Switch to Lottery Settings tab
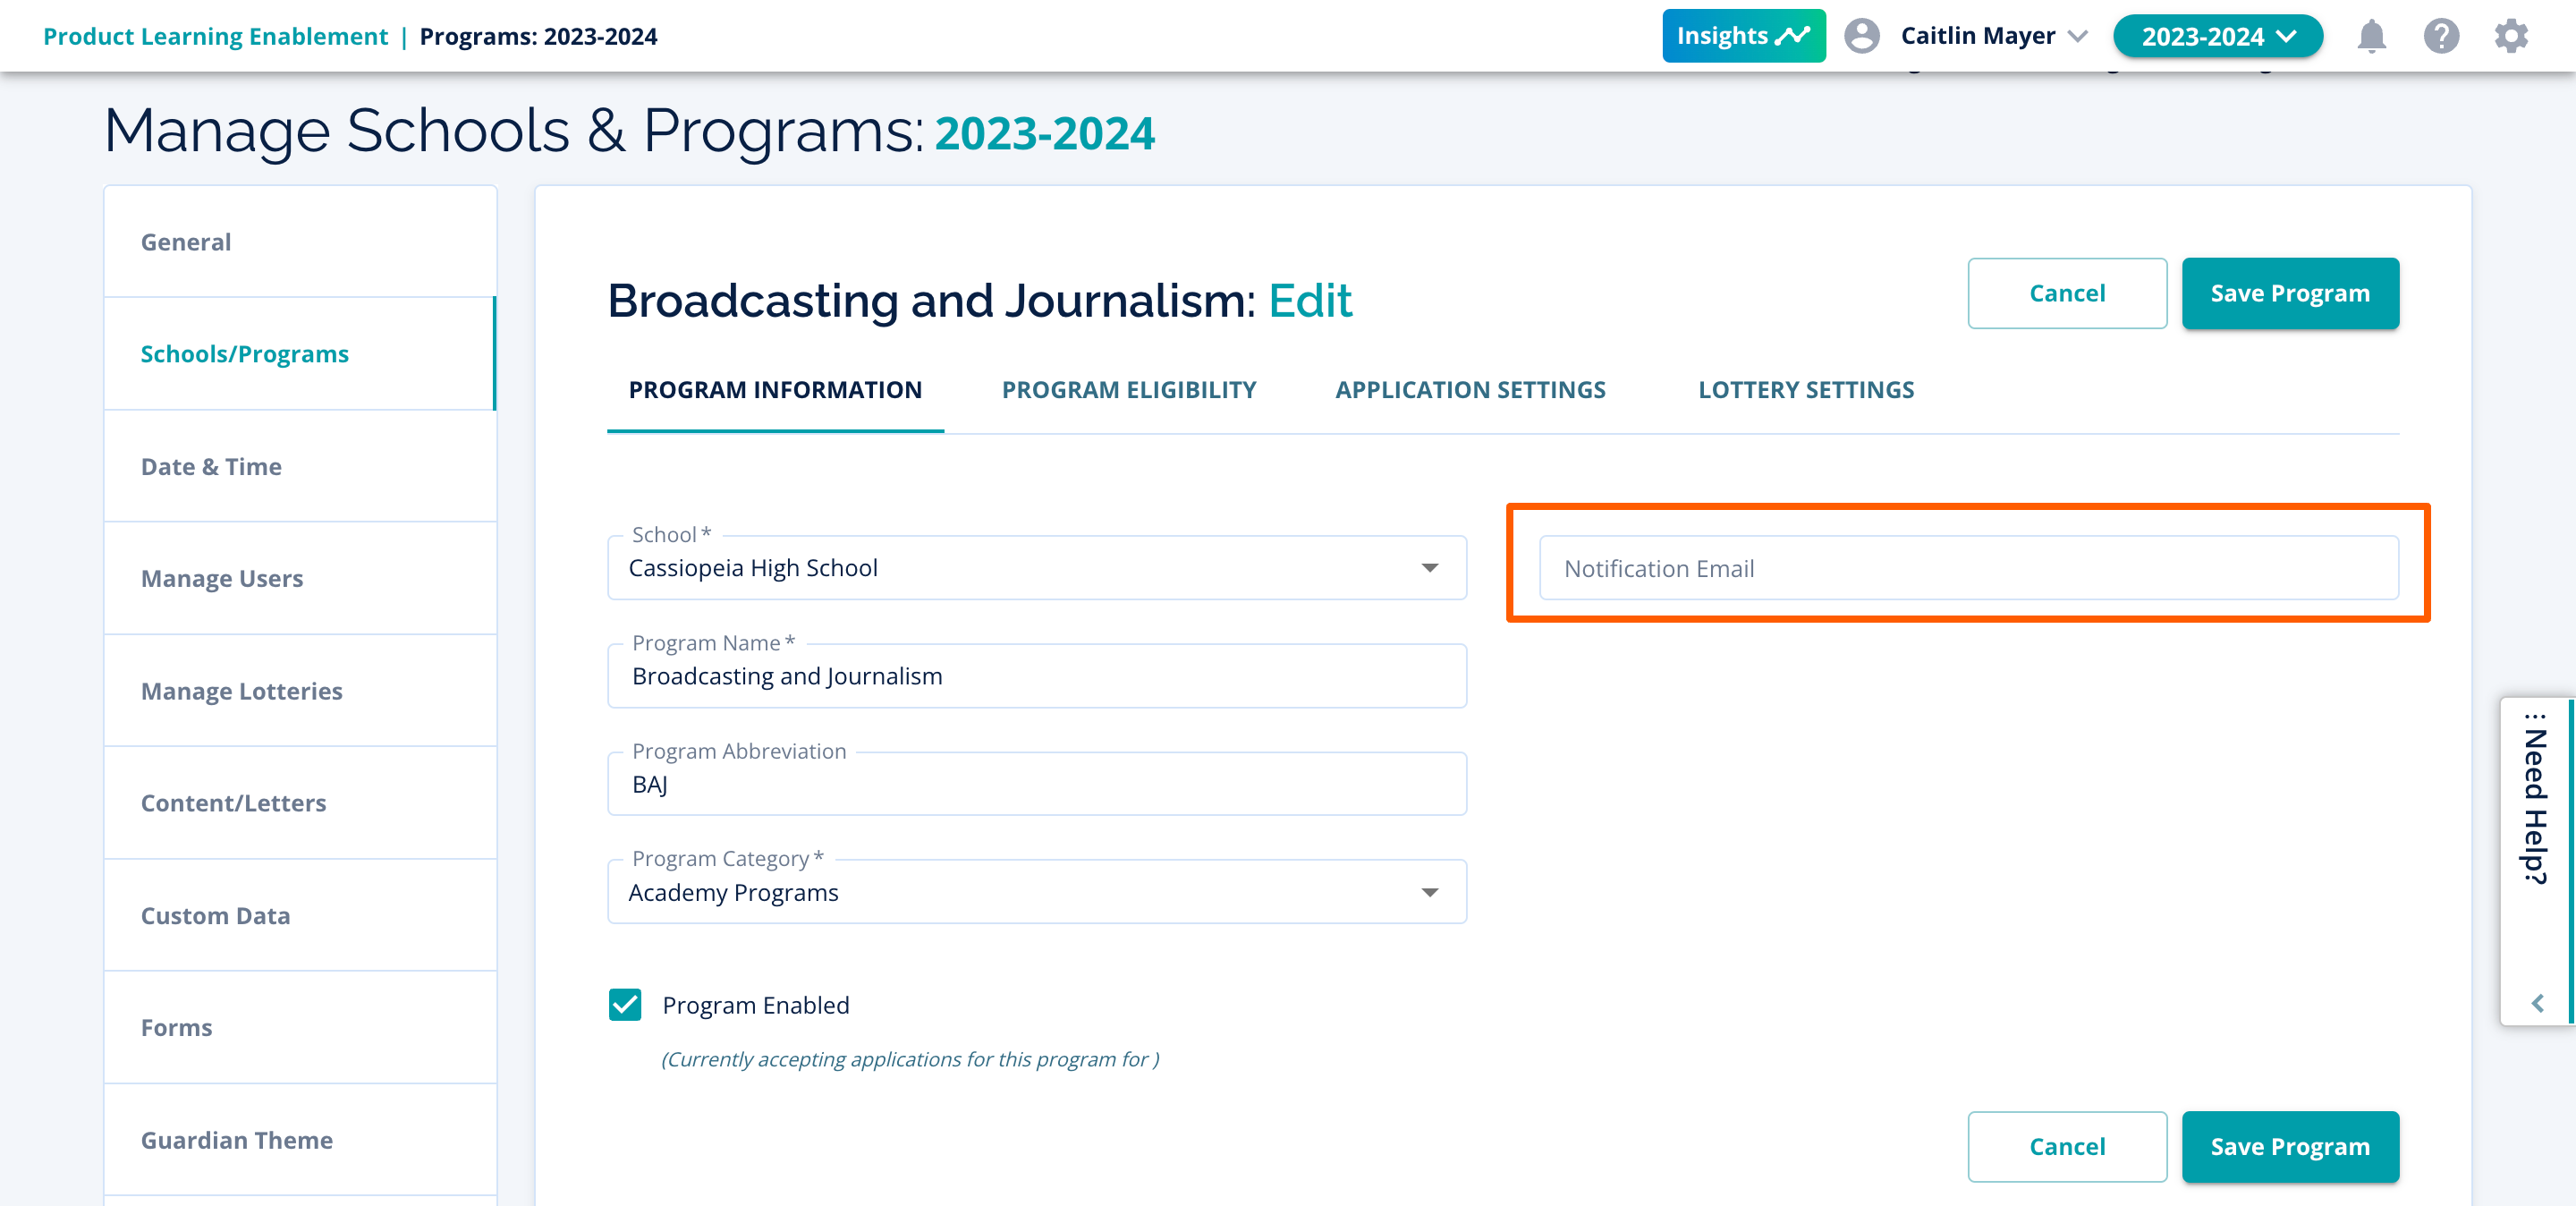The height and width of the screenshot is (1206, 2576). [x=1805, y=390]
